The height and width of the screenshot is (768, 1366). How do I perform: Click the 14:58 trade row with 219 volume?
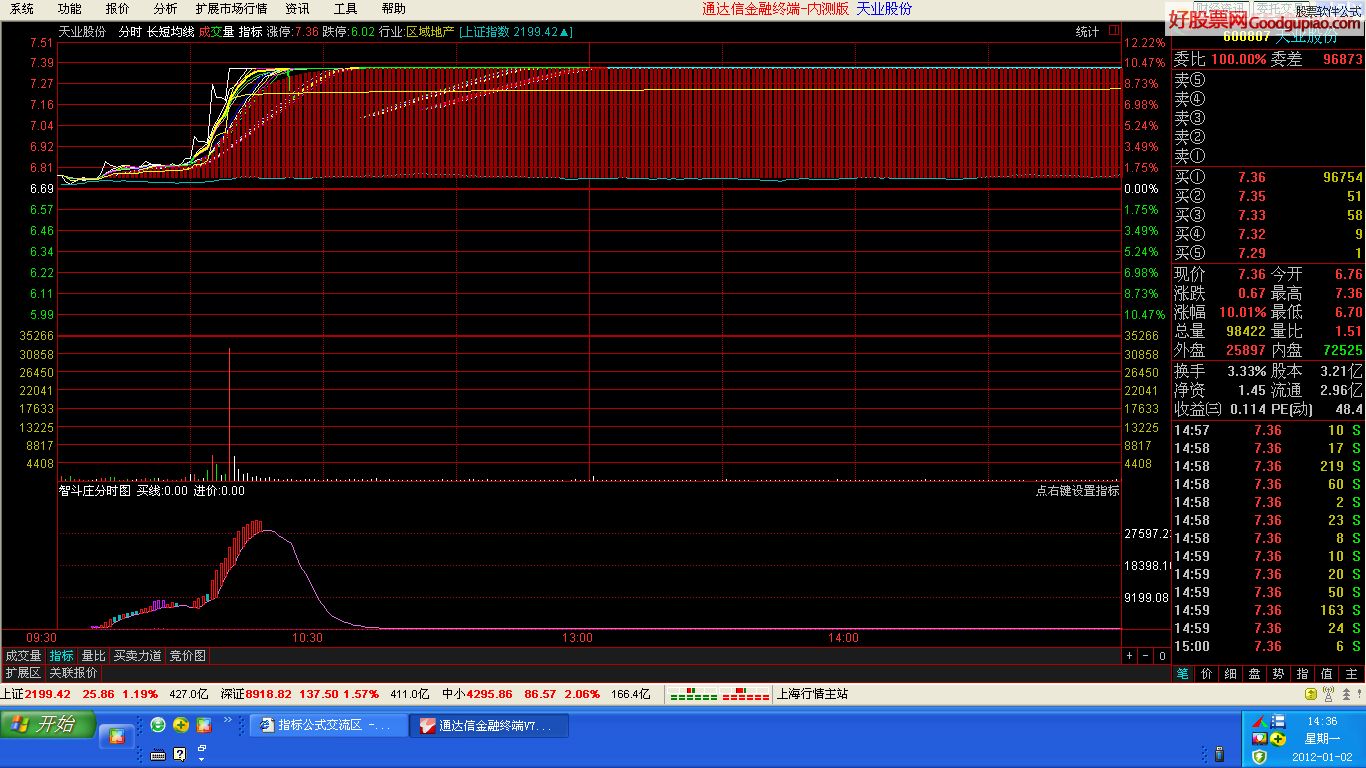tap(1268, 466)
